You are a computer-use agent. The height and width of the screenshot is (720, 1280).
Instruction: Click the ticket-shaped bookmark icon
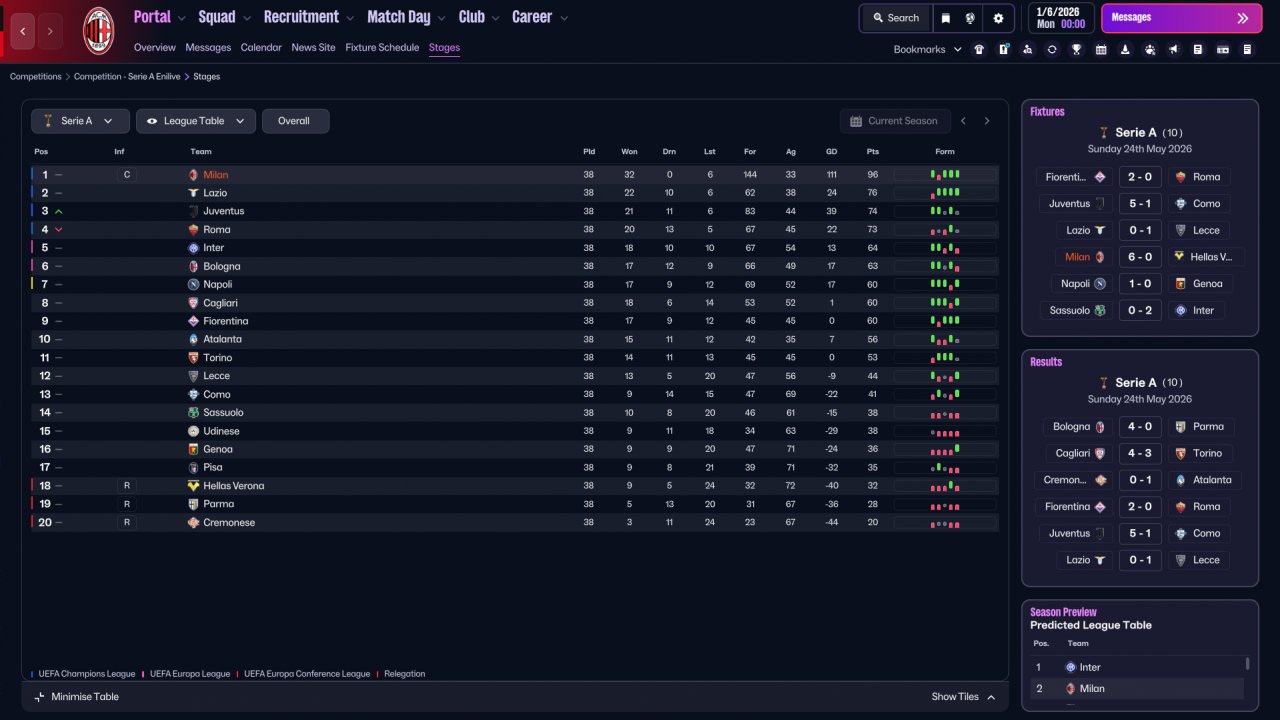click(1223, 49)
